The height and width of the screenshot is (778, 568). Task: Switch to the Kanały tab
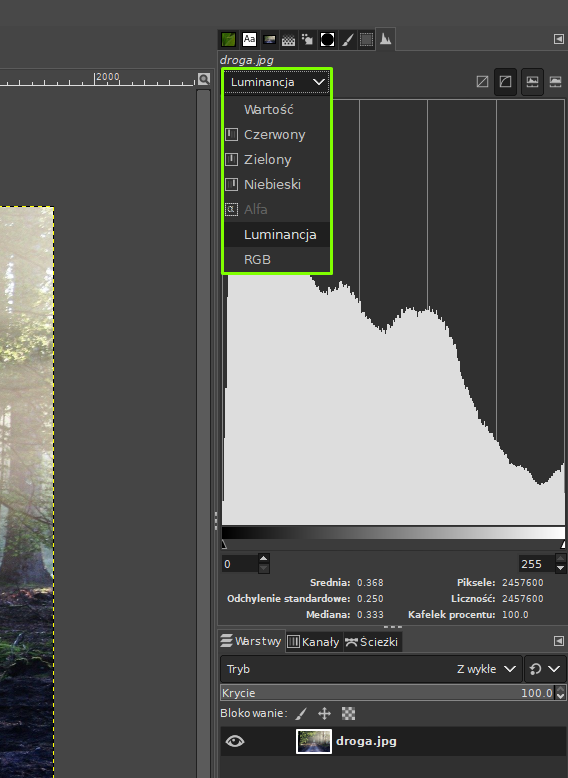(x=314, y=642)
